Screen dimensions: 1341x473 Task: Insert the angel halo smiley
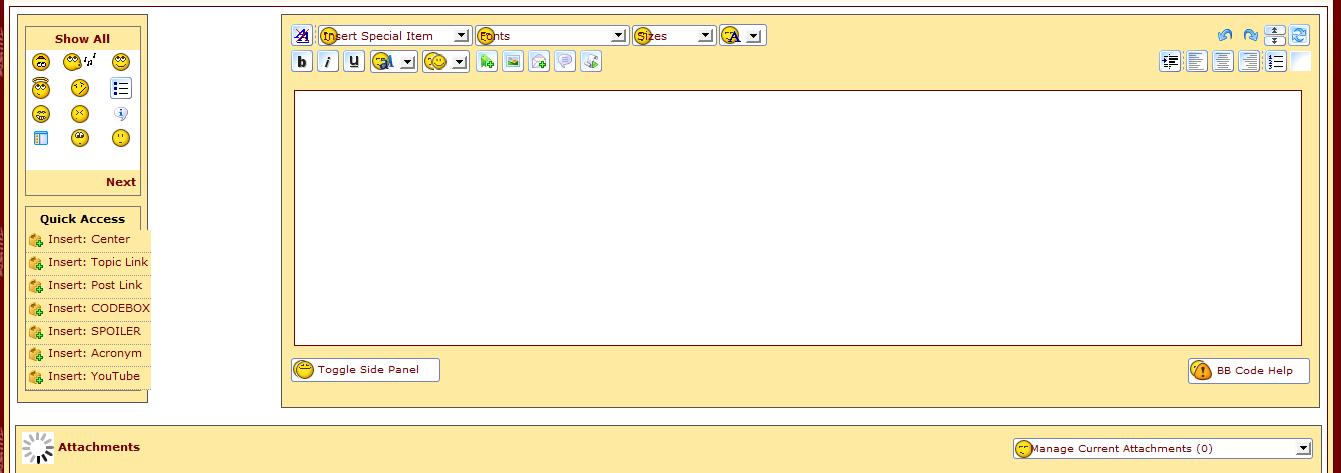(41, 88)
